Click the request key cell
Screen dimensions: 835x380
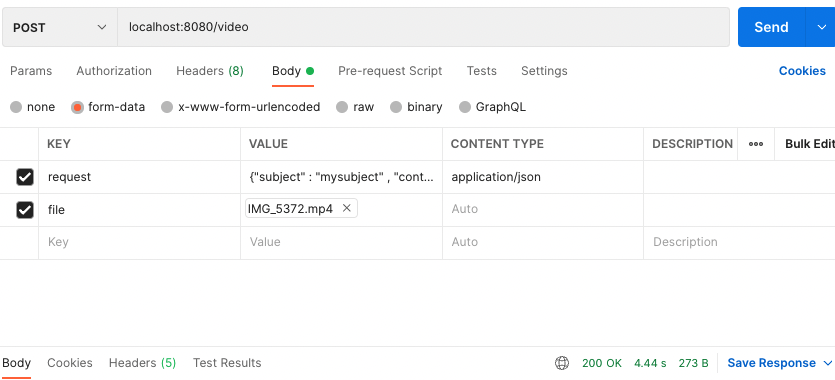coord(140,177)
